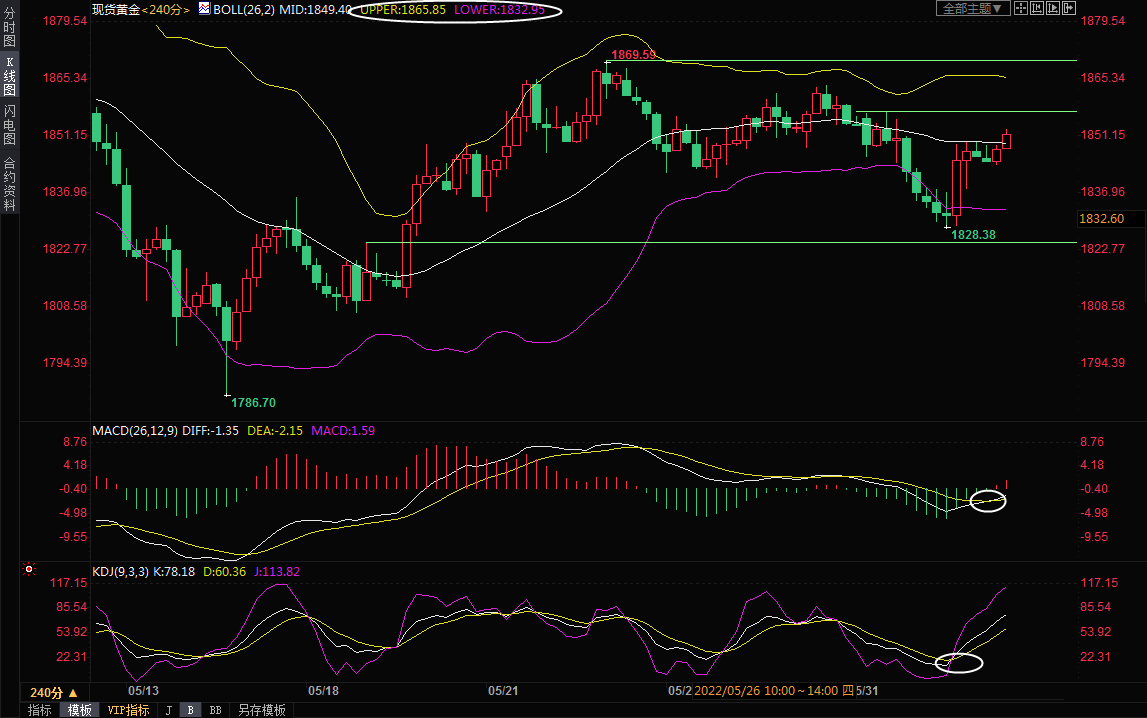Click the crosshair cursor icon
The width and height of the screenshot is (1147, 718).
(x=1021, y=8)
